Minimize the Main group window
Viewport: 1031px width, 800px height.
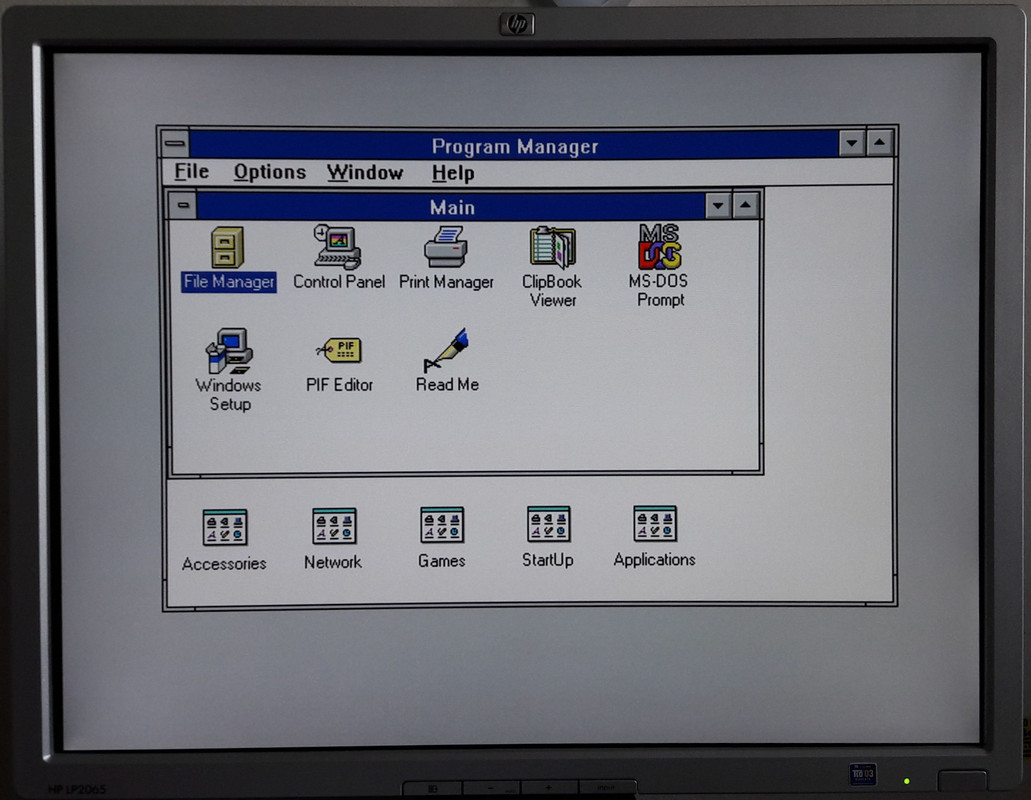(x=718, y=206)
